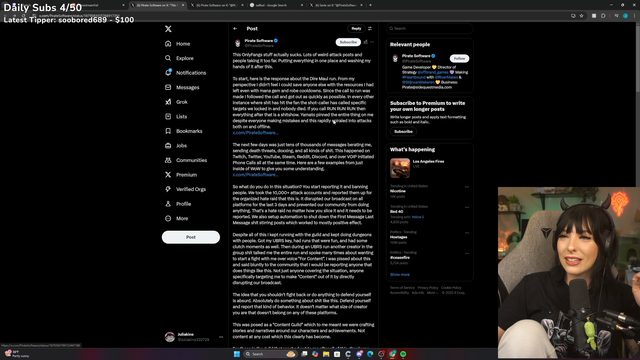This screenshot has height=360, width=640.
Task: Open the post's three-dot more menu
Action: point(372,42)
